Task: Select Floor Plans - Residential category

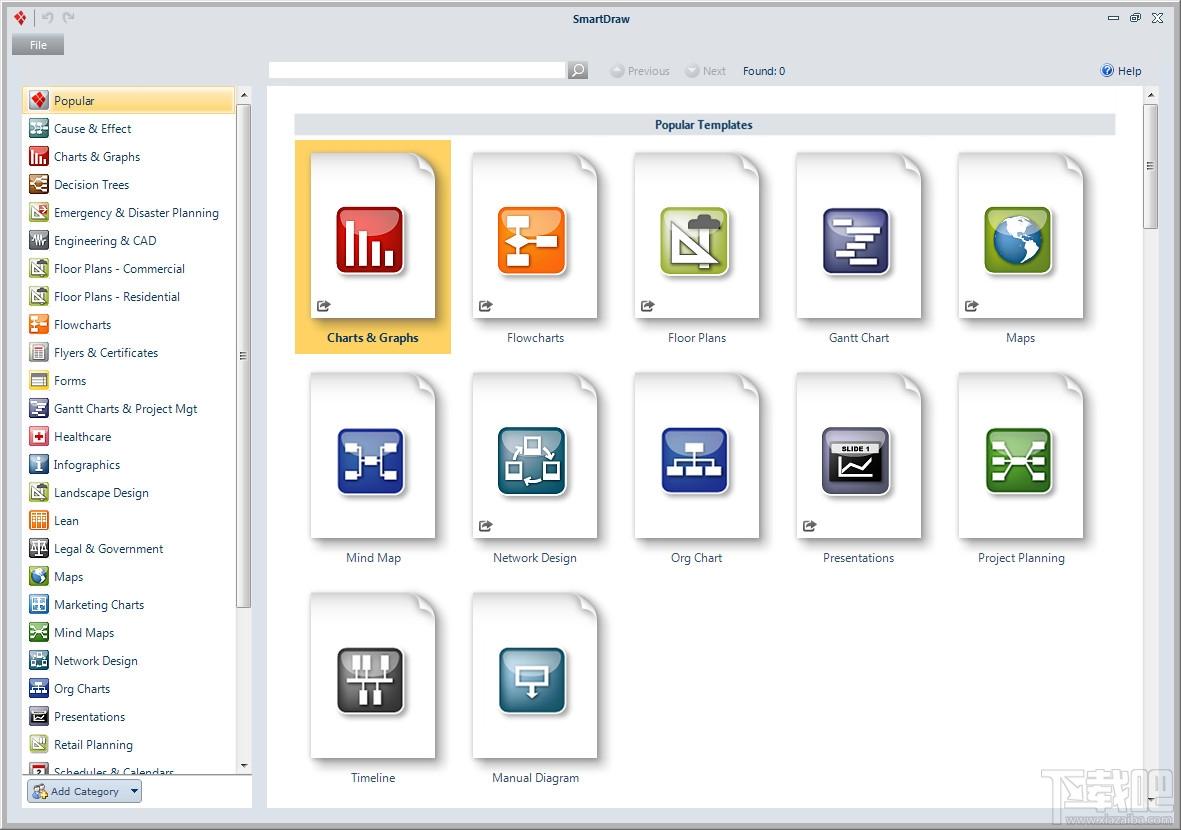Action: point(129,297)
